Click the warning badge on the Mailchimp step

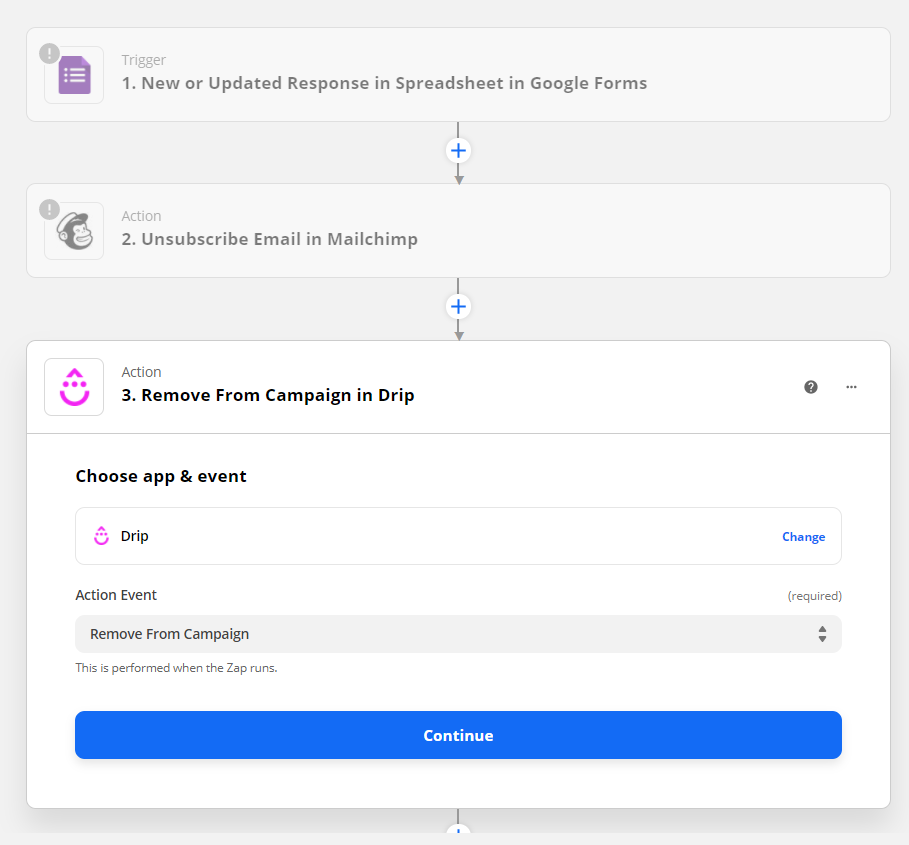tap(49, 210)
